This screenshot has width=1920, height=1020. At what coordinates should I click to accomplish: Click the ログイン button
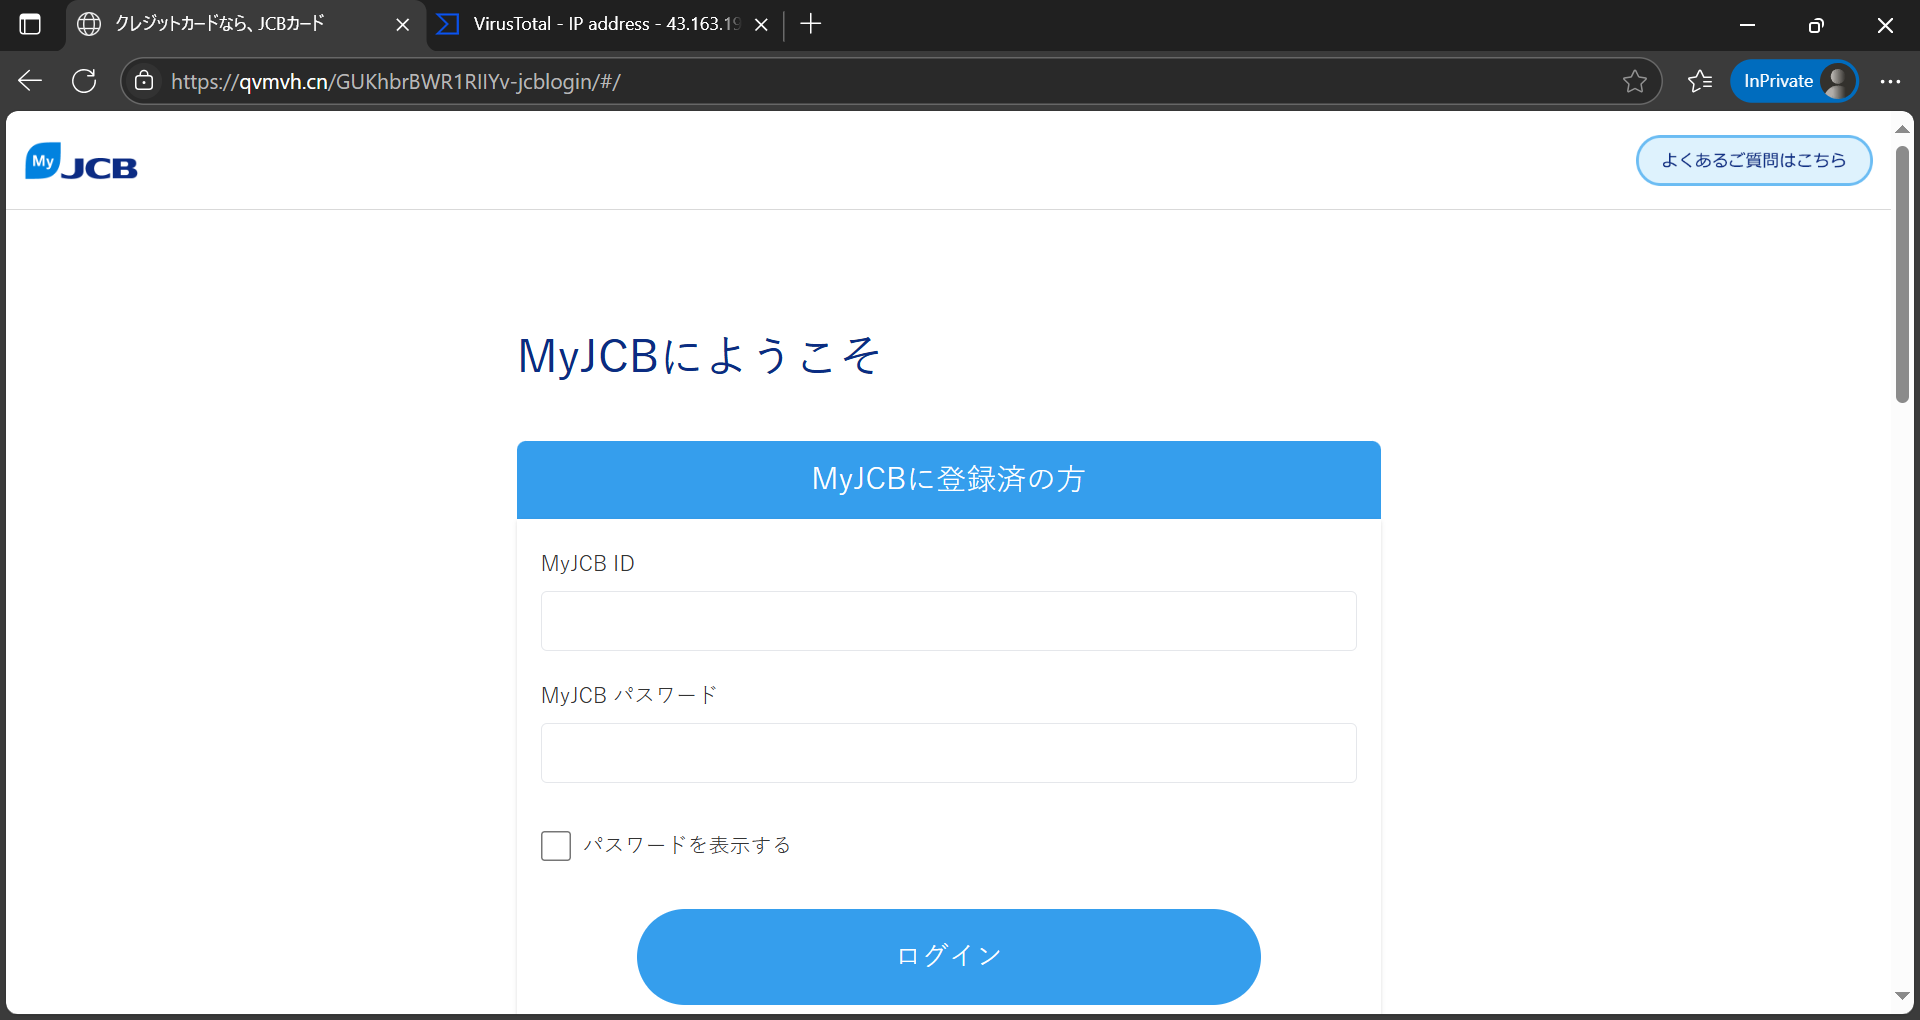[948, 956]
